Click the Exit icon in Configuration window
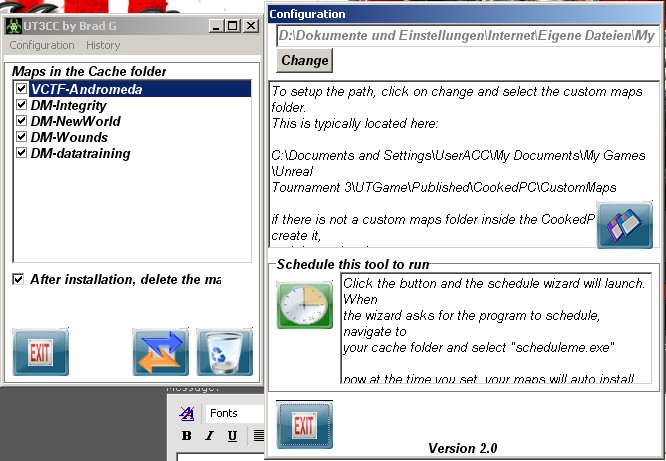Viewport: 666px width, 461px height. pyautogui.click(x=304, y=424)
